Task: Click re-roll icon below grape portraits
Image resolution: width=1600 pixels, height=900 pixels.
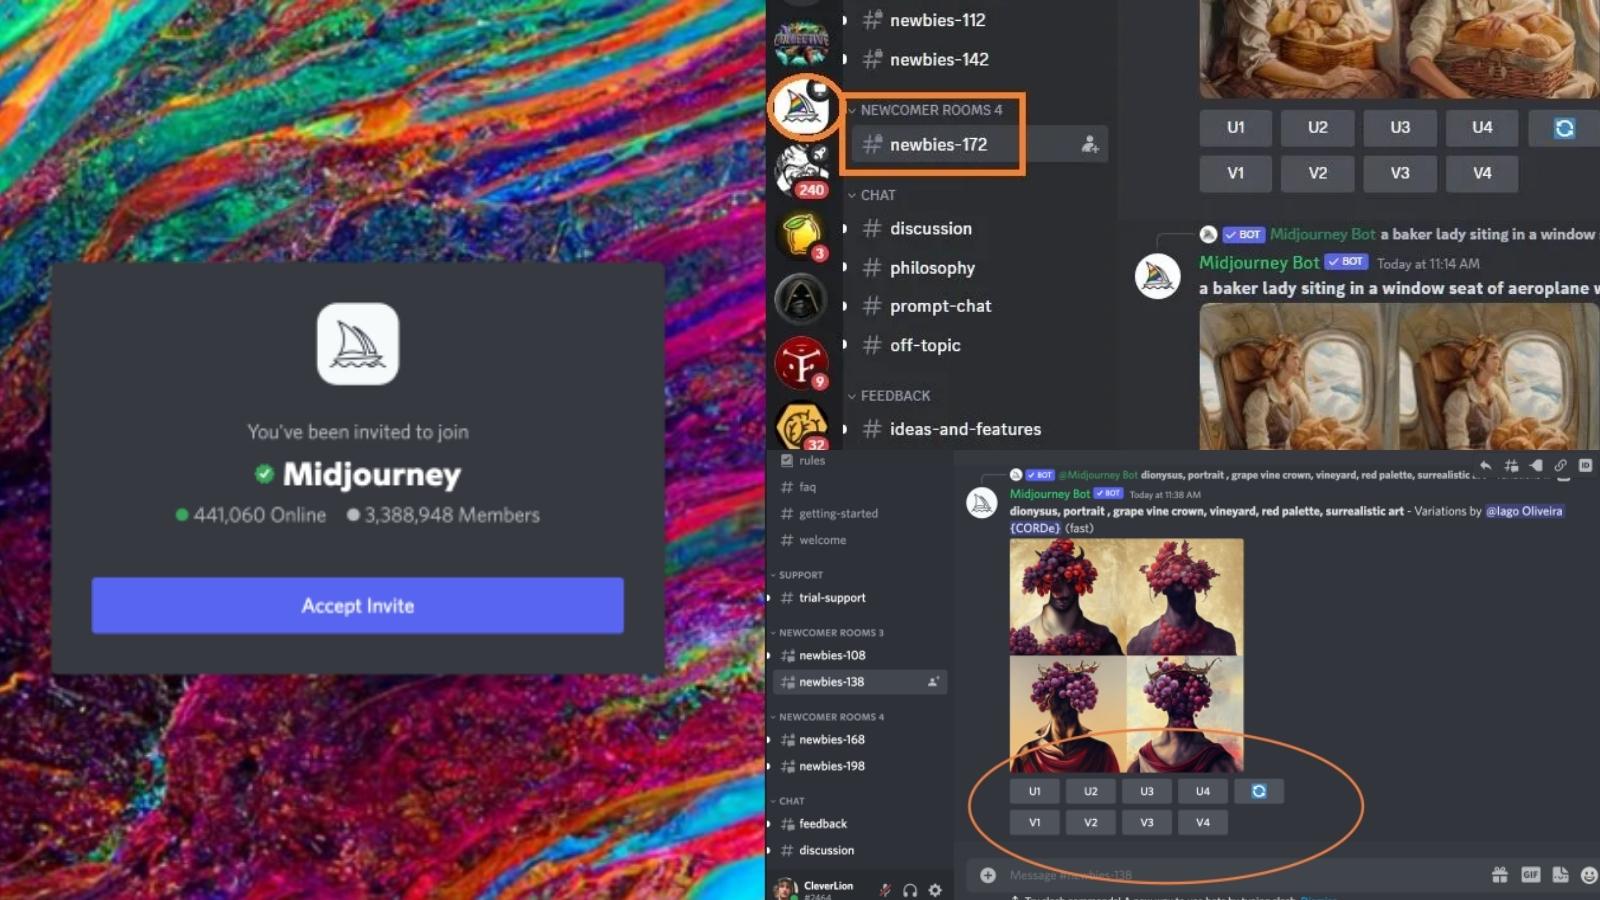Action: point(1258,791)
